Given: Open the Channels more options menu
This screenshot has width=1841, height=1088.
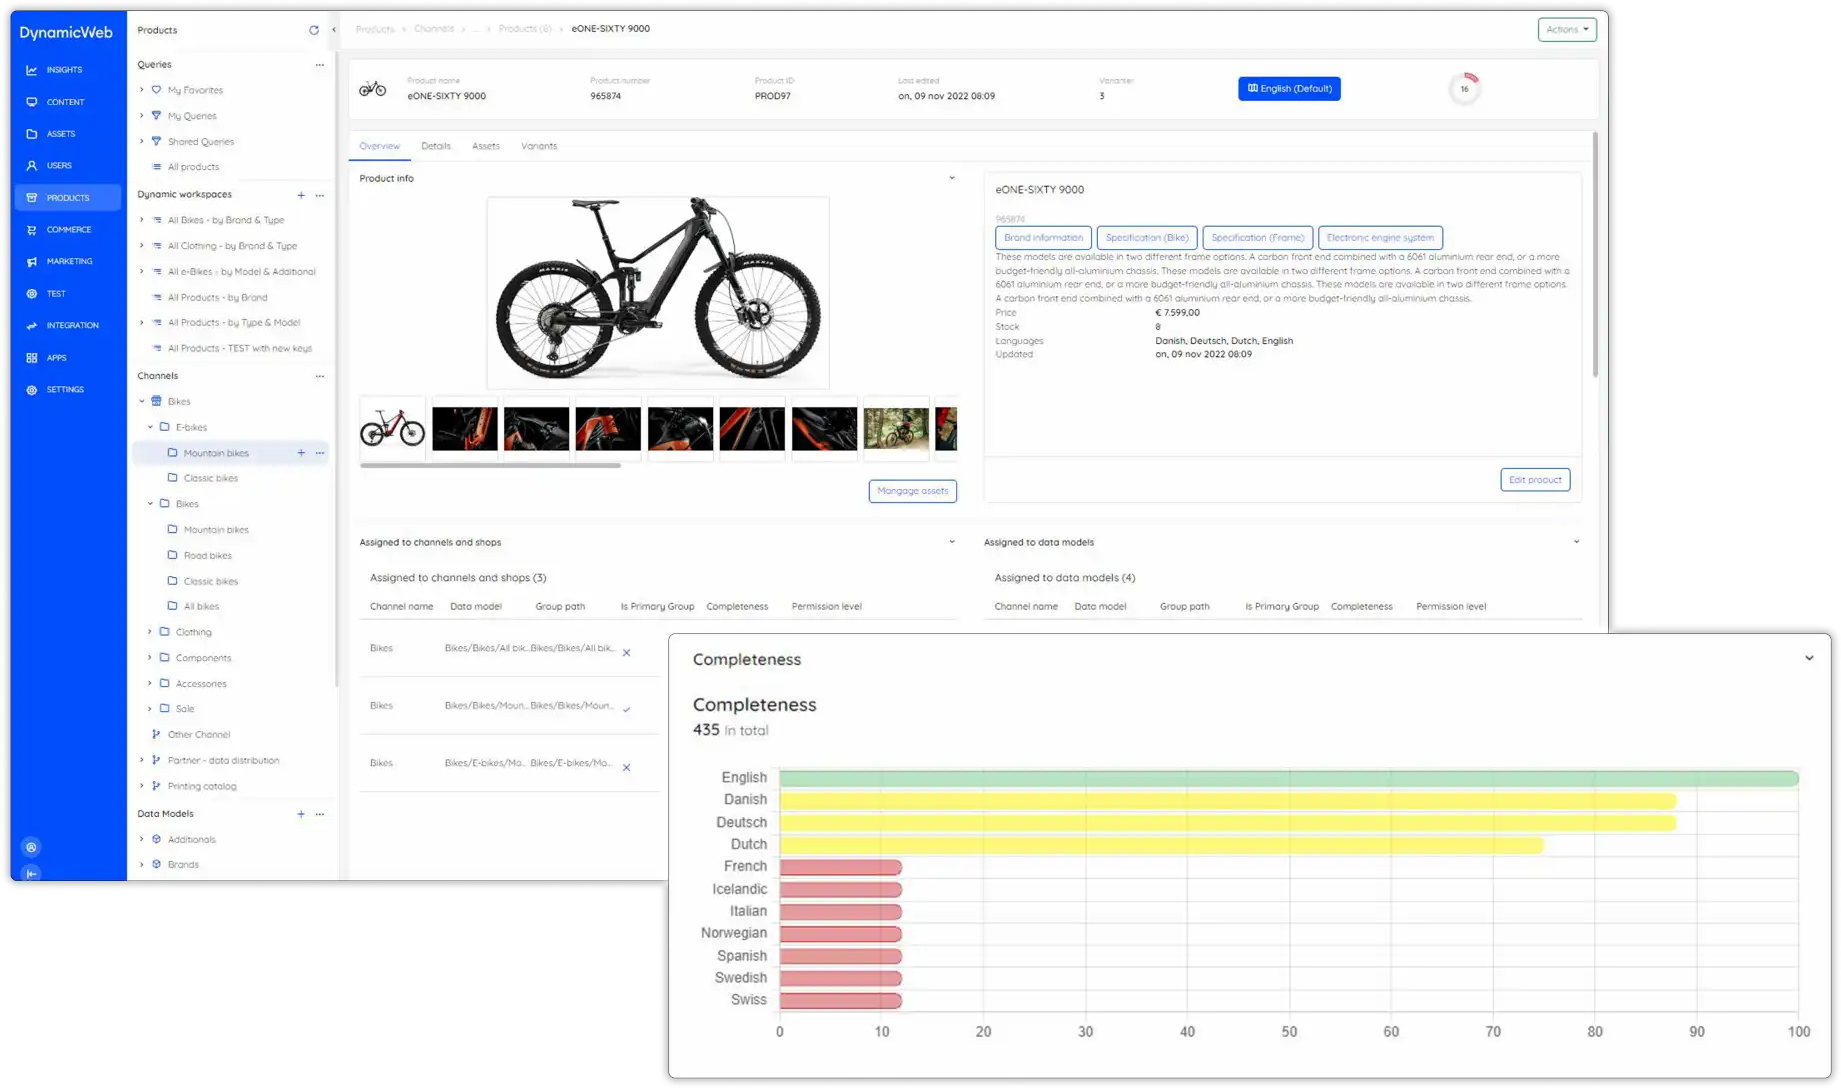Looking at the screenshot, I should click(x=320, y=377).
